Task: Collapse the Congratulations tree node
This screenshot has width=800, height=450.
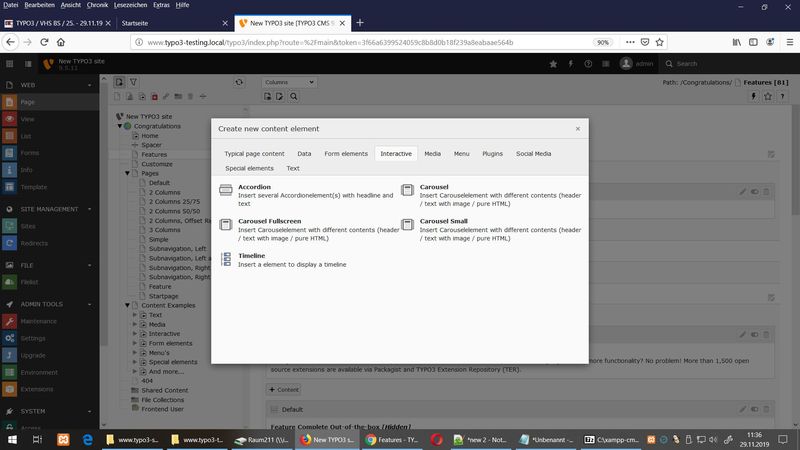Action: pos(120,126)
